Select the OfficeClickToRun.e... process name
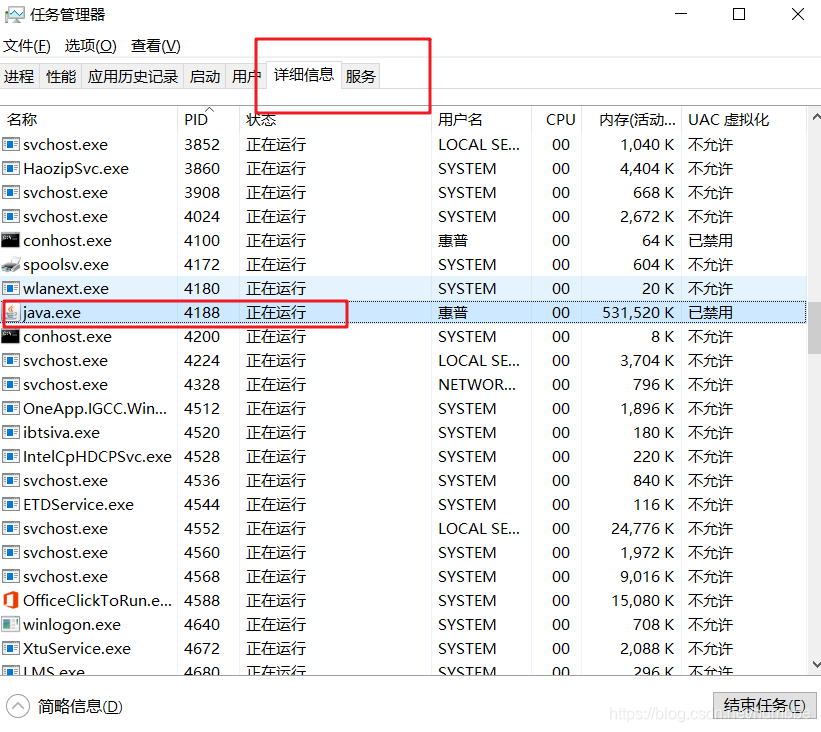Viewport: 821px width, 732px height. pos(97,601)
